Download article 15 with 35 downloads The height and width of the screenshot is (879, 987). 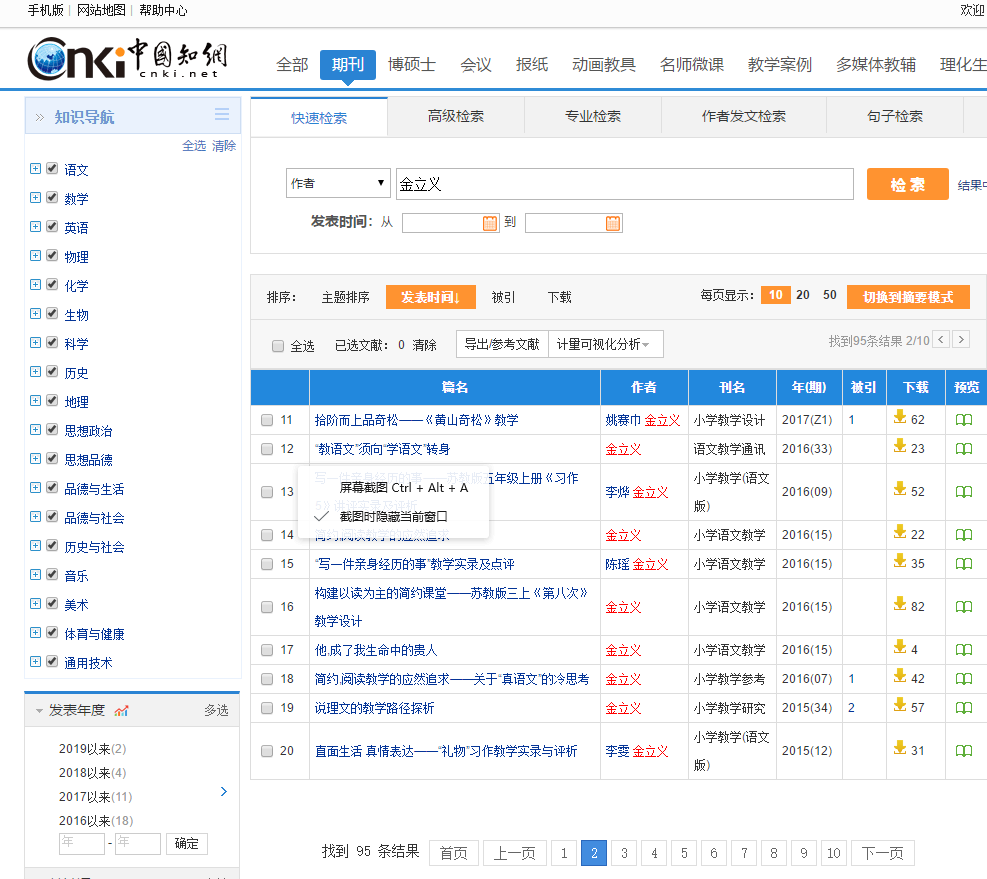(900, 561)
